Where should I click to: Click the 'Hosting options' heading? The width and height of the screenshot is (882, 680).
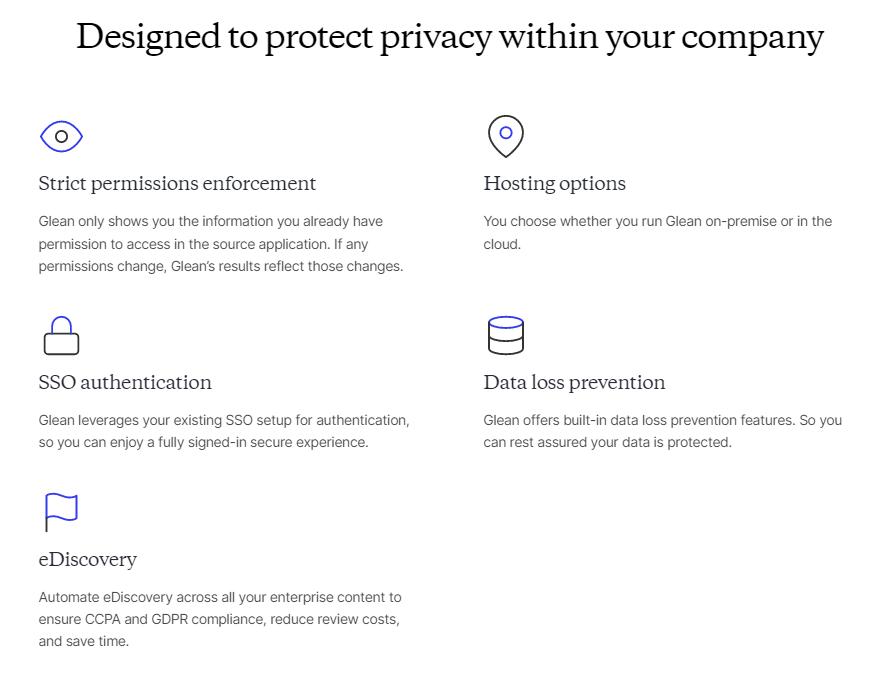coord(554,183)
